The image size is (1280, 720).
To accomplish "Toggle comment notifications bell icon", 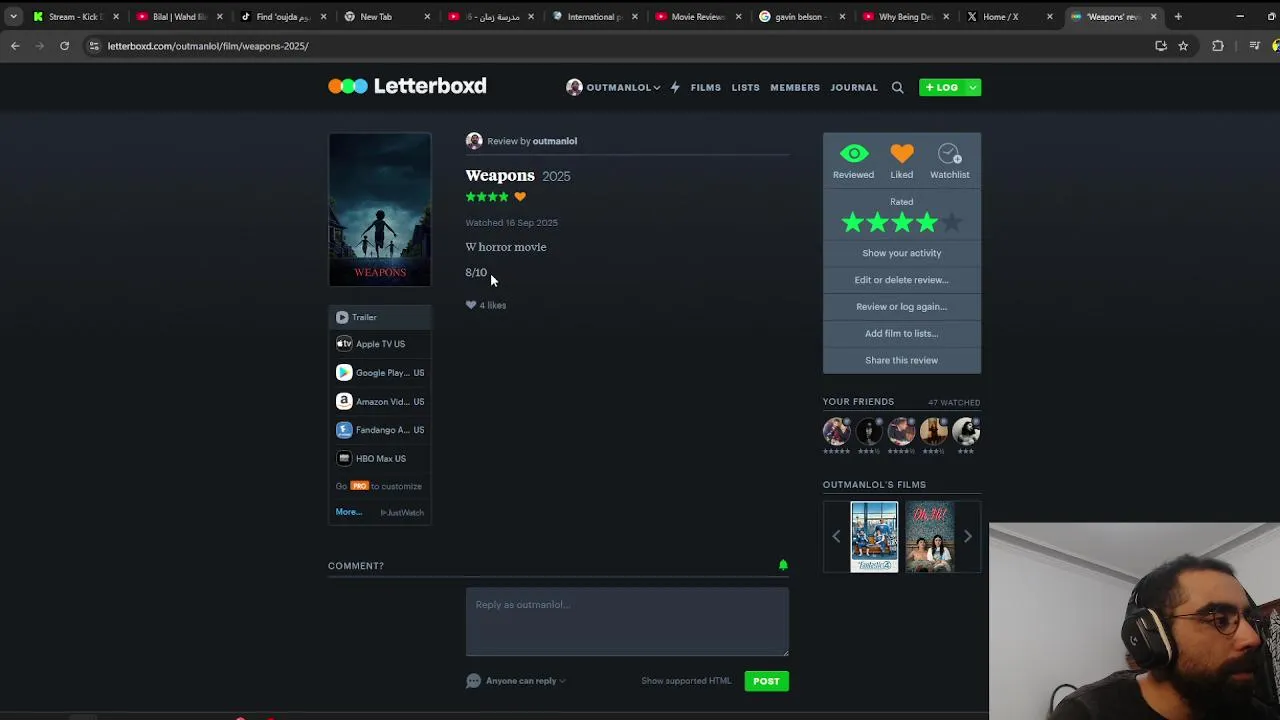I will pyautogui.click(x=783, y=565).
